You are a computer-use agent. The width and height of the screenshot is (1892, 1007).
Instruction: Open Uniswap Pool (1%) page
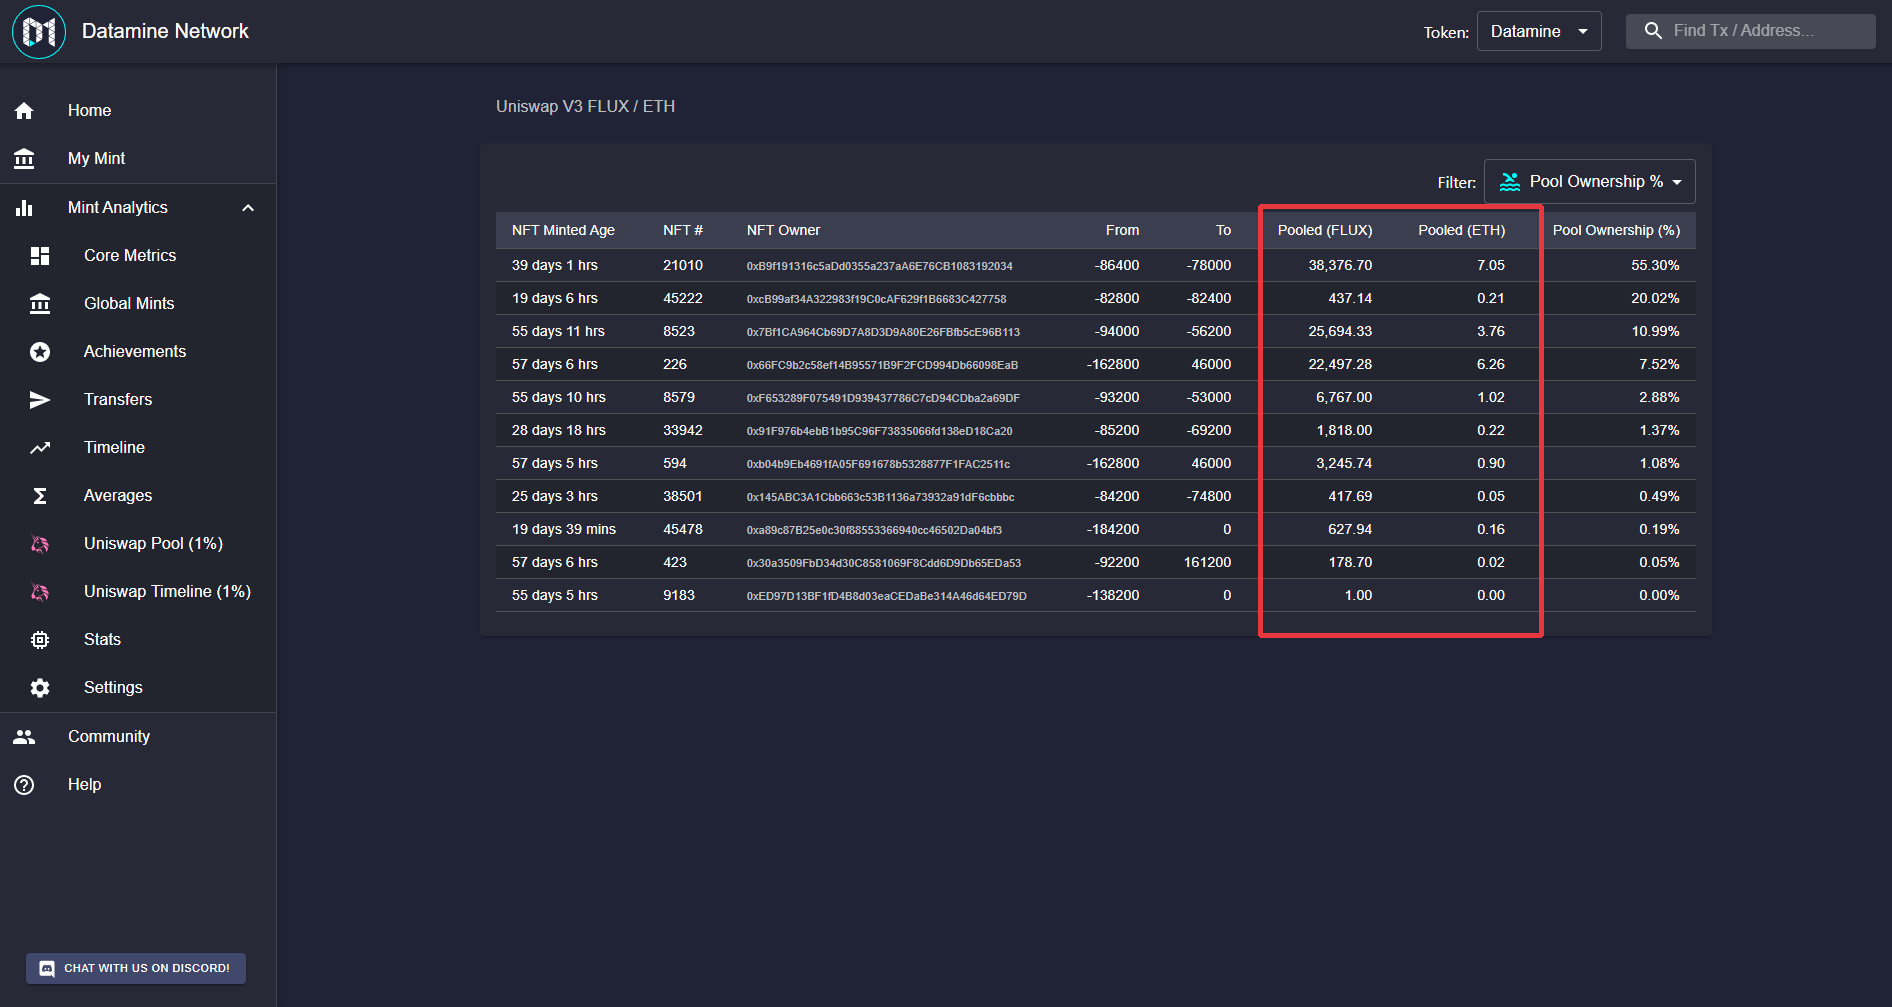tap(138, 544)
